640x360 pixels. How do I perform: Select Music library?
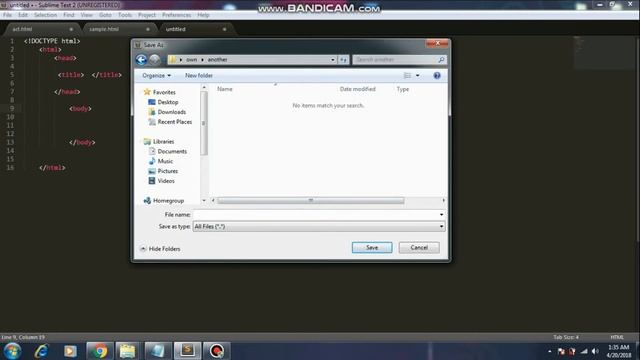pyautogui.click(x=165, y=161)
